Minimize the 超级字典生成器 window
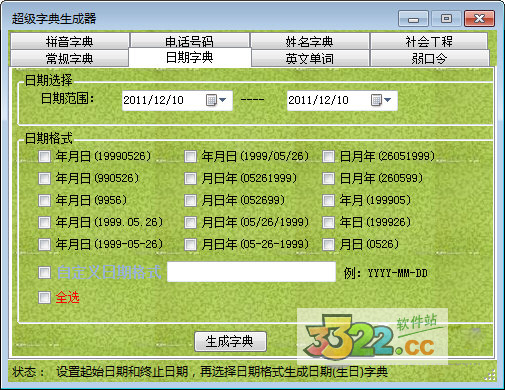 [x=413, y=18]
